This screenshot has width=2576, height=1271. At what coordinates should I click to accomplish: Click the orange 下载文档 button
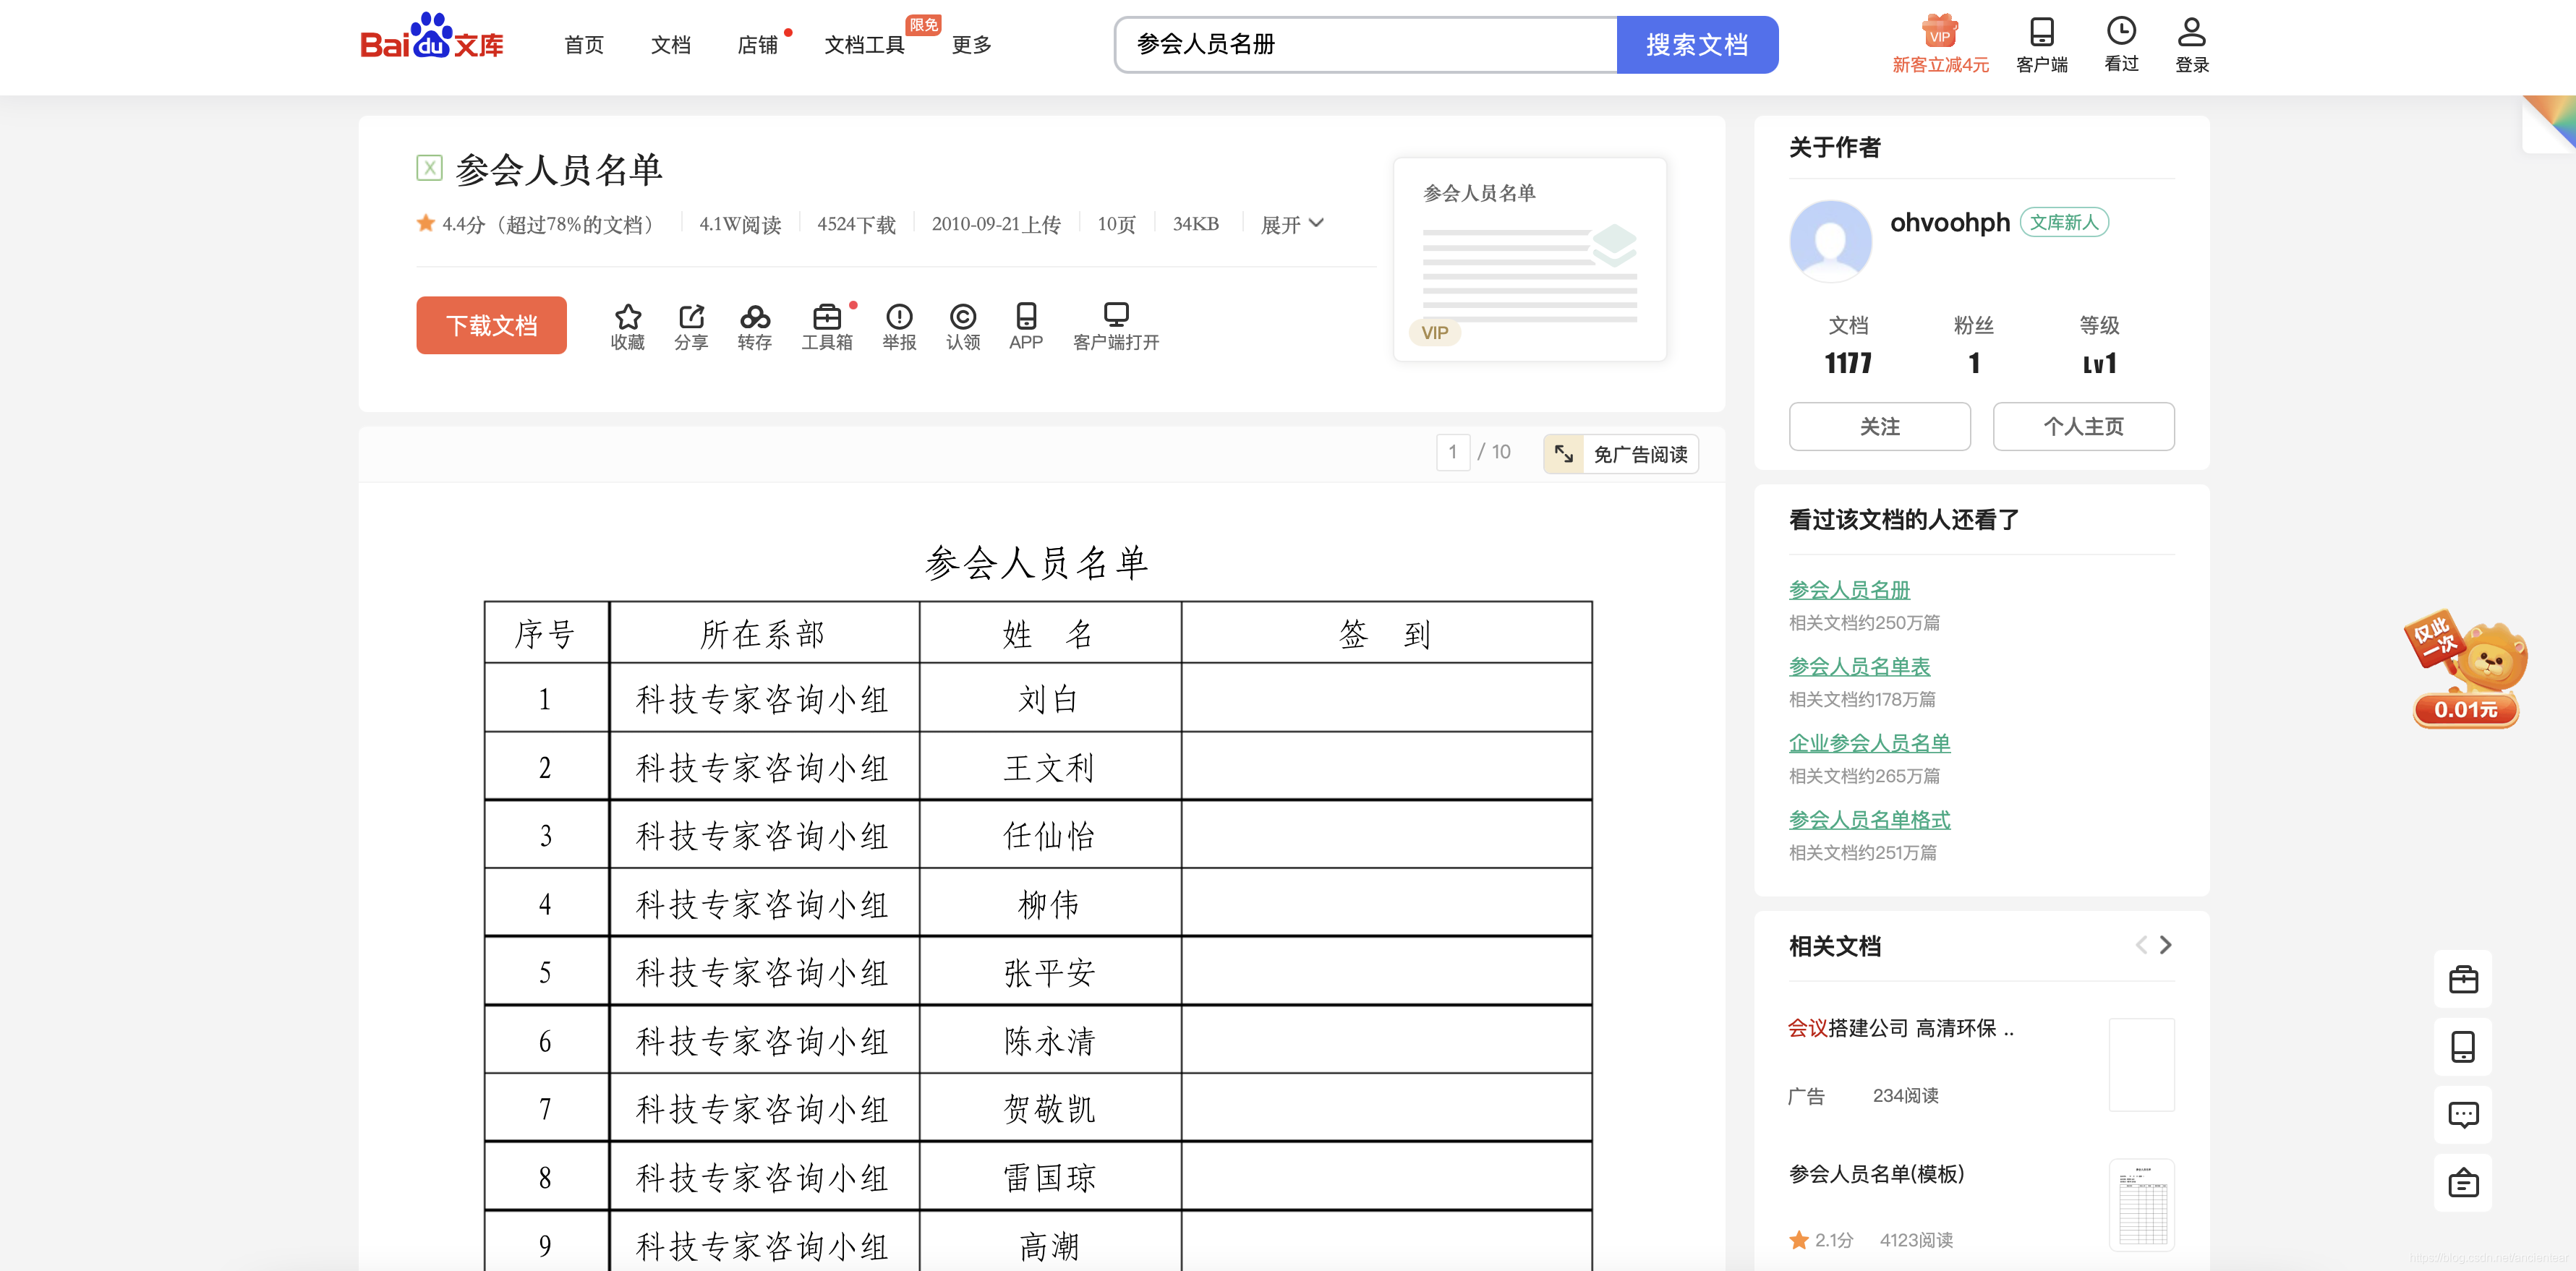point(491,325)
